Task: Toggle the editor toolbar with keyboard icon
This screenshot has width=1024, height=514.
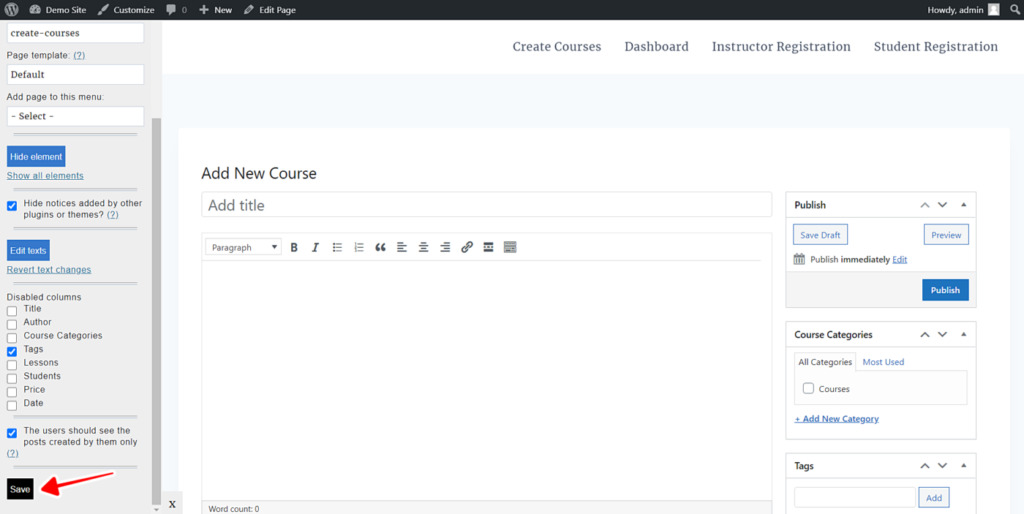Action: point(510,248)
